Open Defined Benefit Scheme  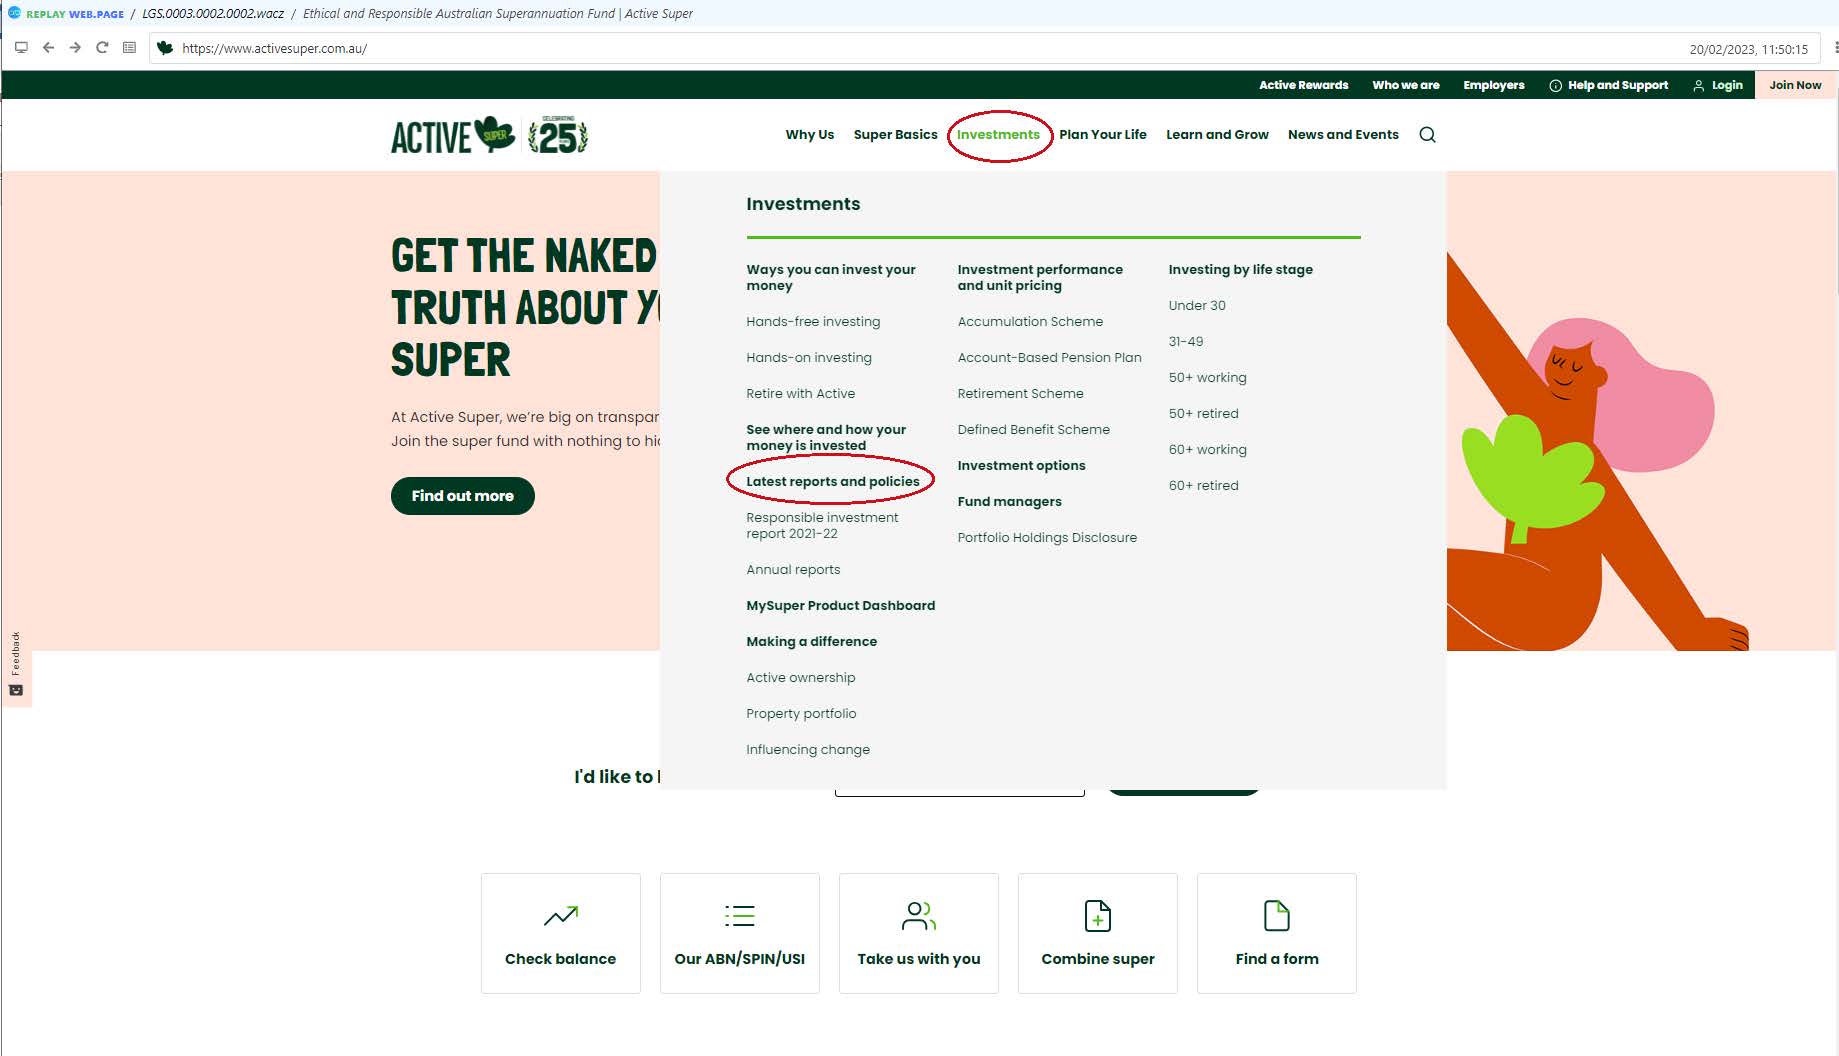pos(1033,430)
